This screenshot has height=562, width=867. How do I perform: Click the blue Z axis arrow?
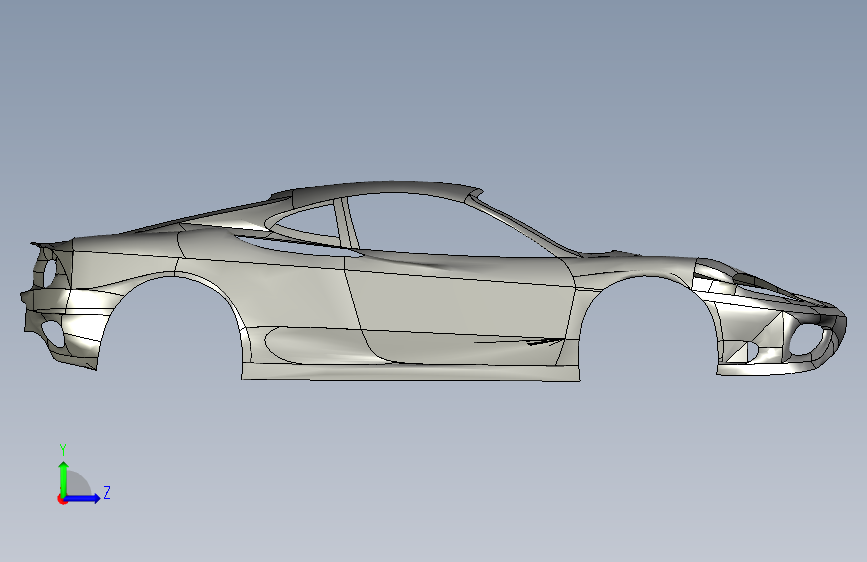[83, 498]
